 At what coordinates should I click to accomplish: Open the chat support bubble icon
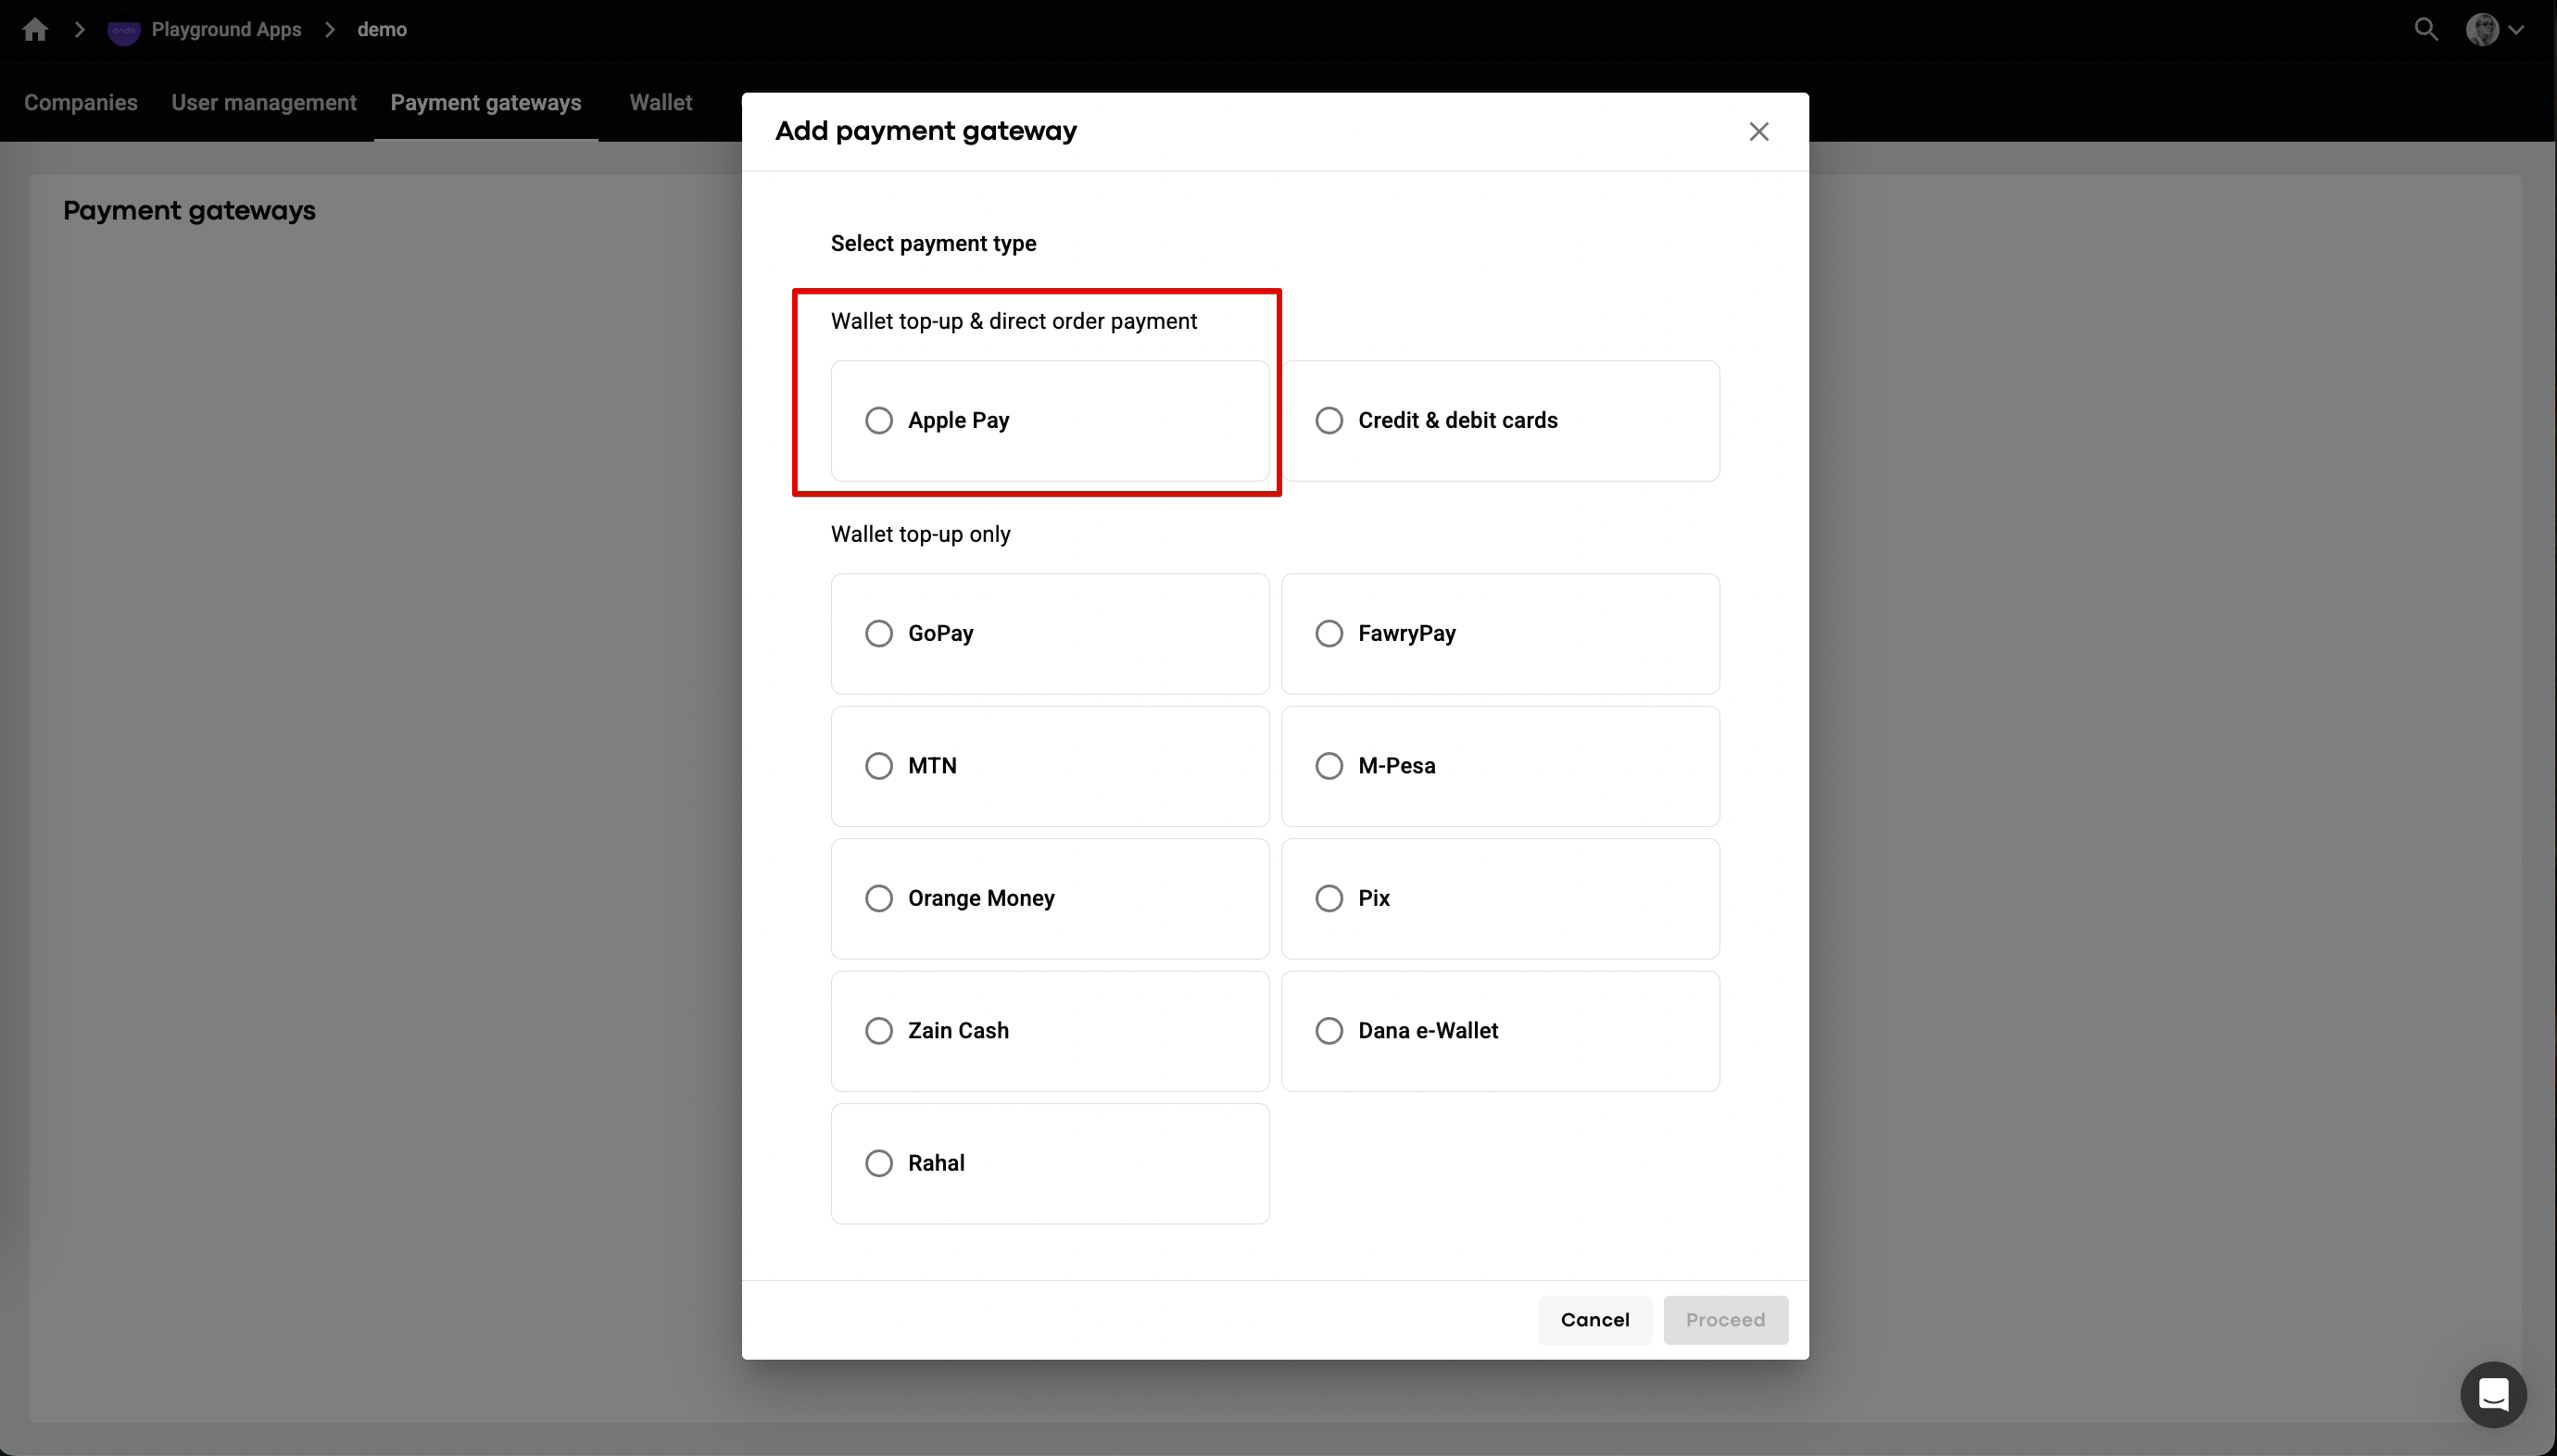(x=2492, y=1394)
